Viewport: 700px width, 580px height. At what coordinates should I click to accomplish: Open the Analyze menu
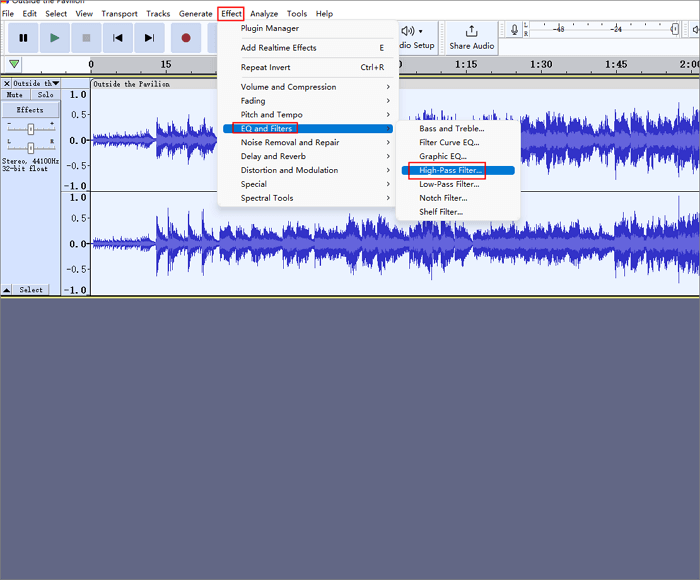coord(264,14)
